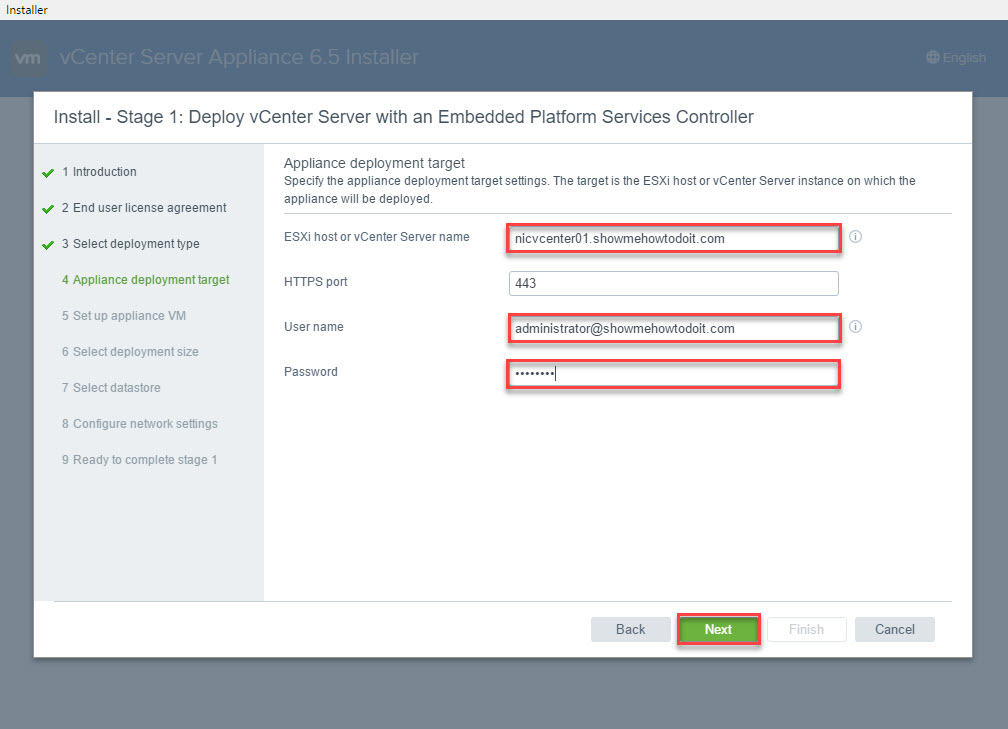Viewport: 1008px width, 729px height.
Task: Click the disabled Finish button
Action: click(x=806, y=629)
